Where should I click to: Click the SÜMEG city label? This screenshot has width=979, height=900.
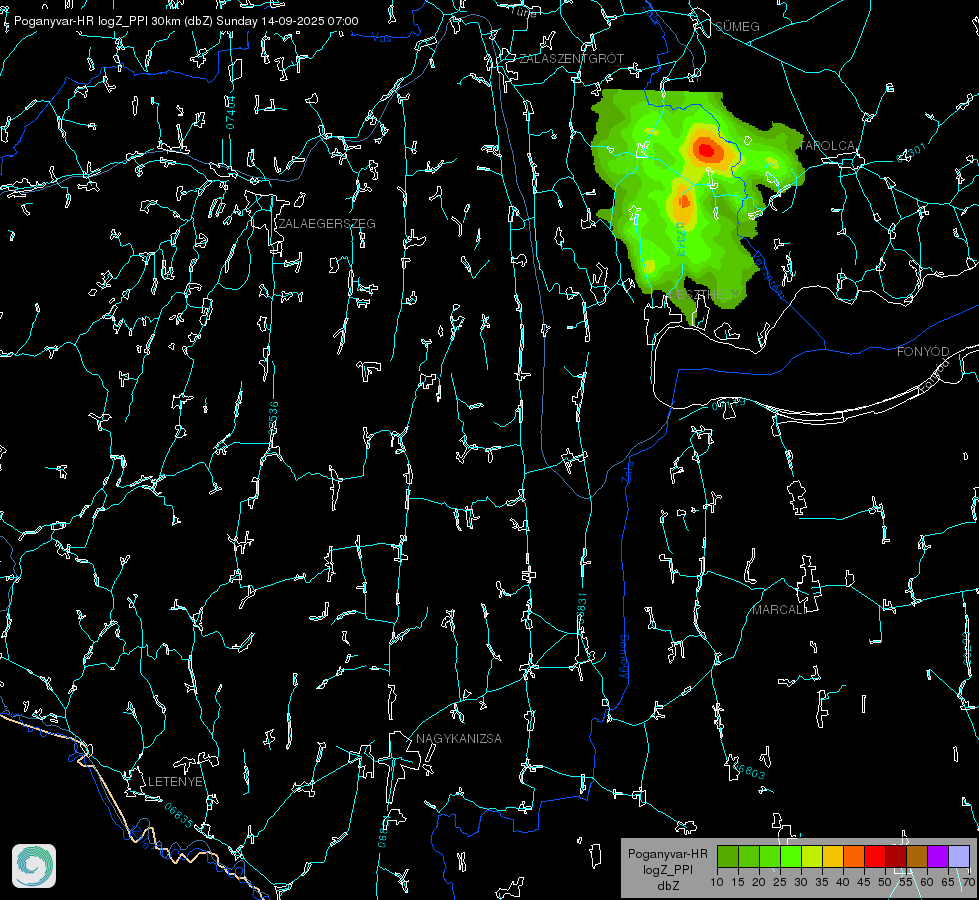[737, 26]
